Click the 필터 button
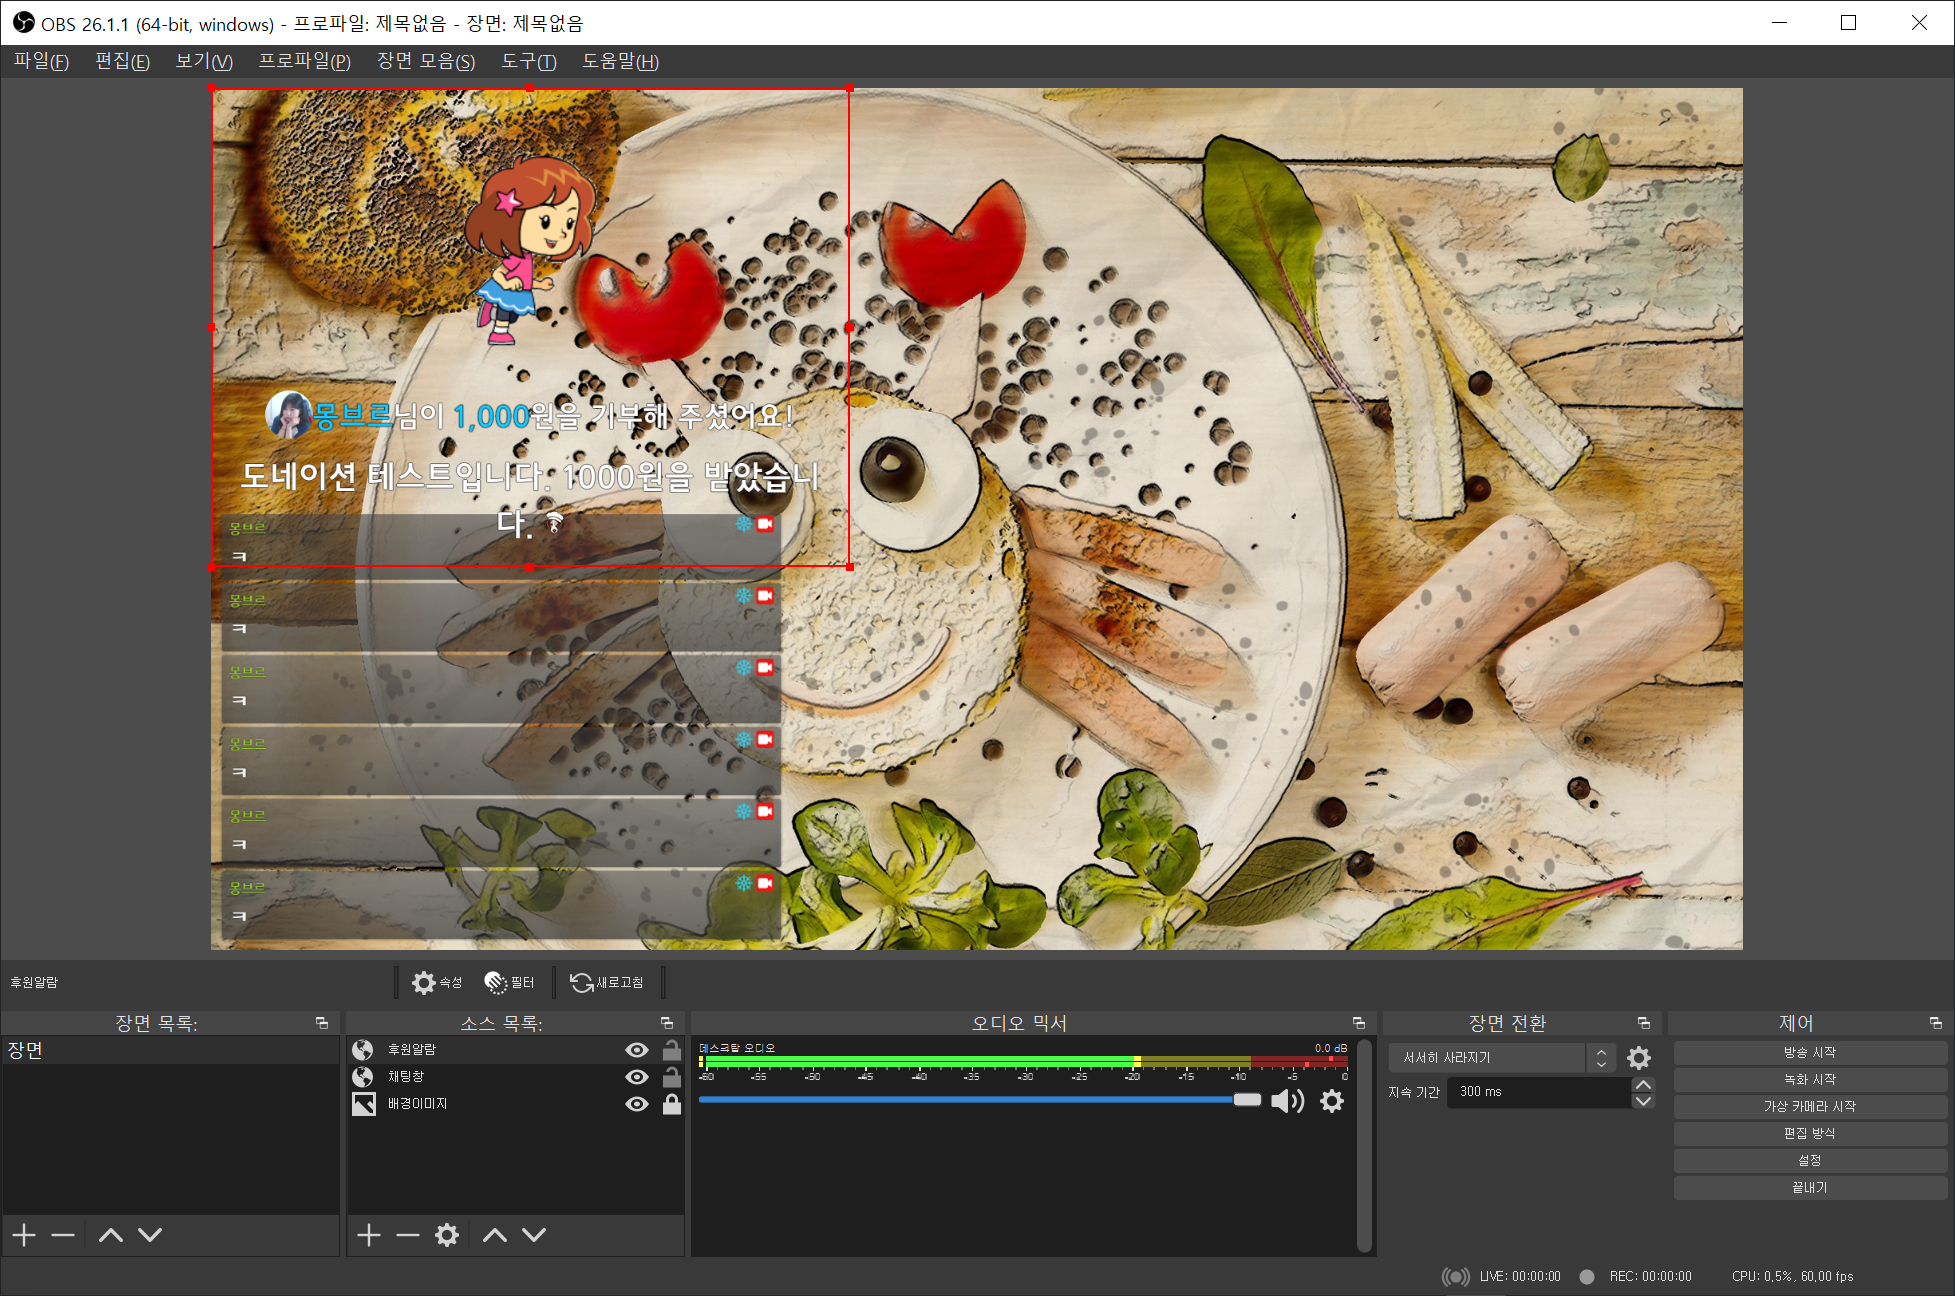The width and height of the screenshot is (1955, 1296). (x=510, y=983)
